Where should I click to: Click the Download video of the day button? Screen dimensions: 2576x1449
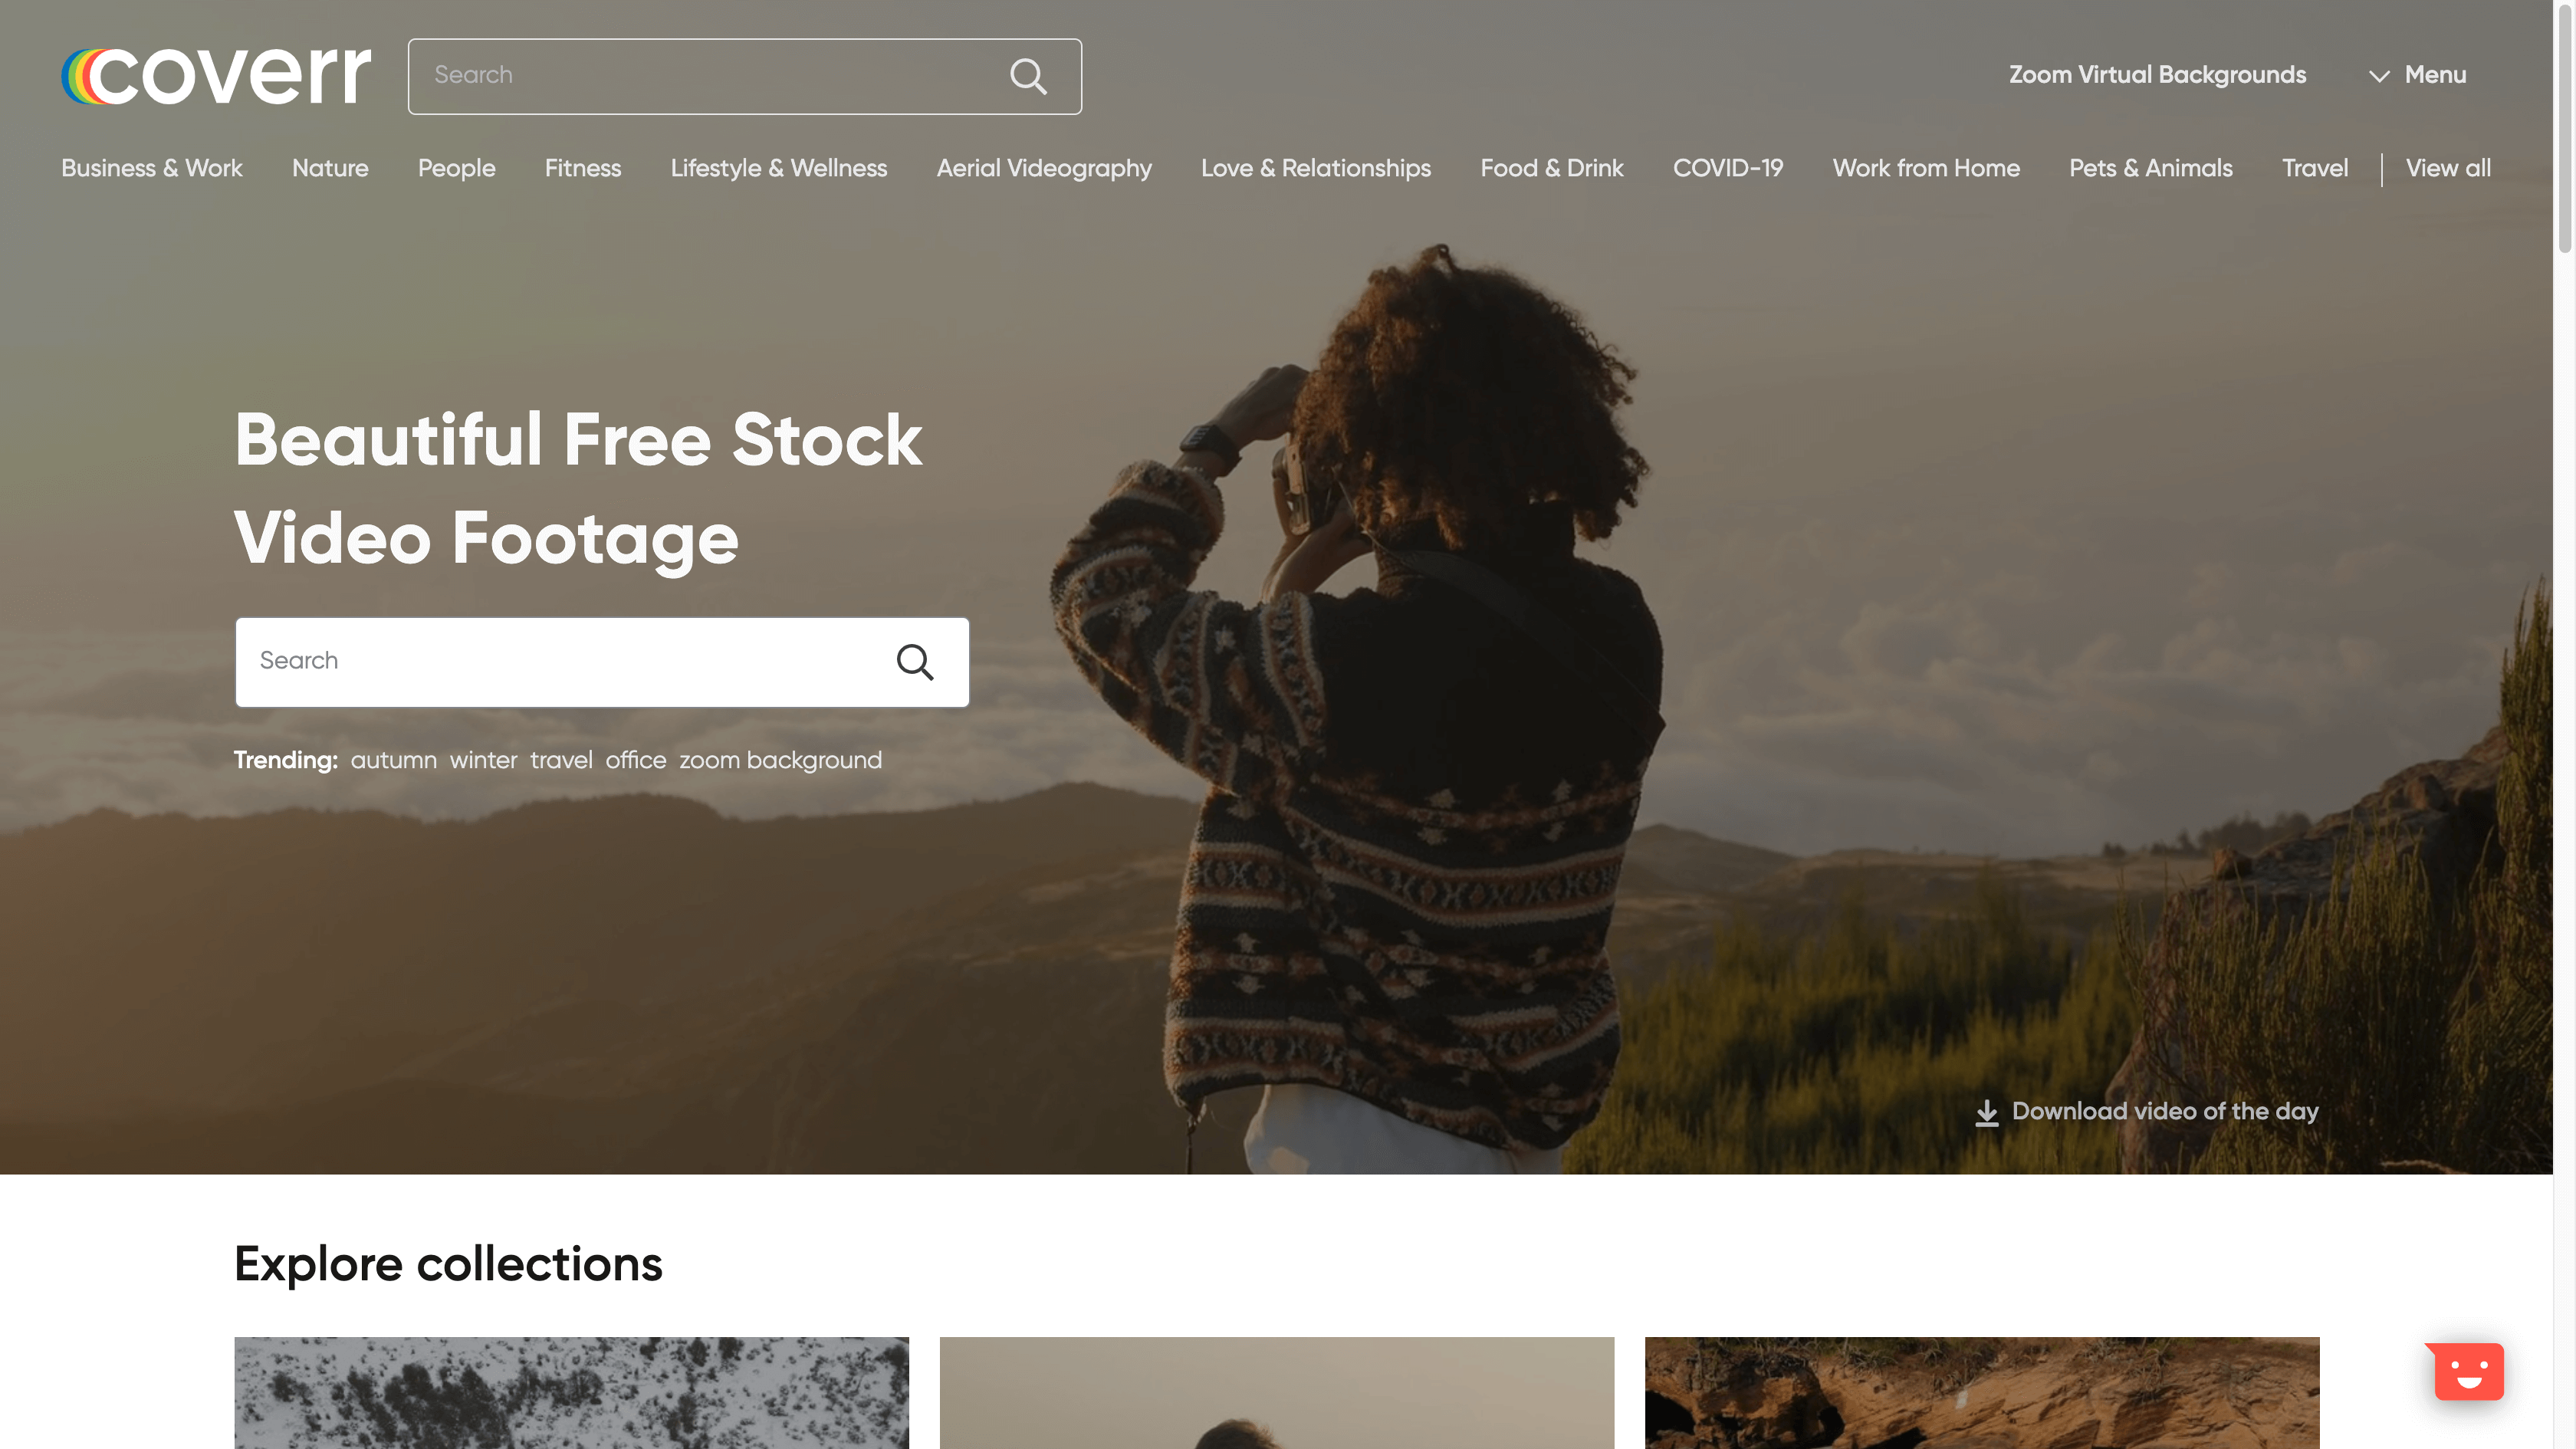pyautogui.click(x=2144, y=1111)
